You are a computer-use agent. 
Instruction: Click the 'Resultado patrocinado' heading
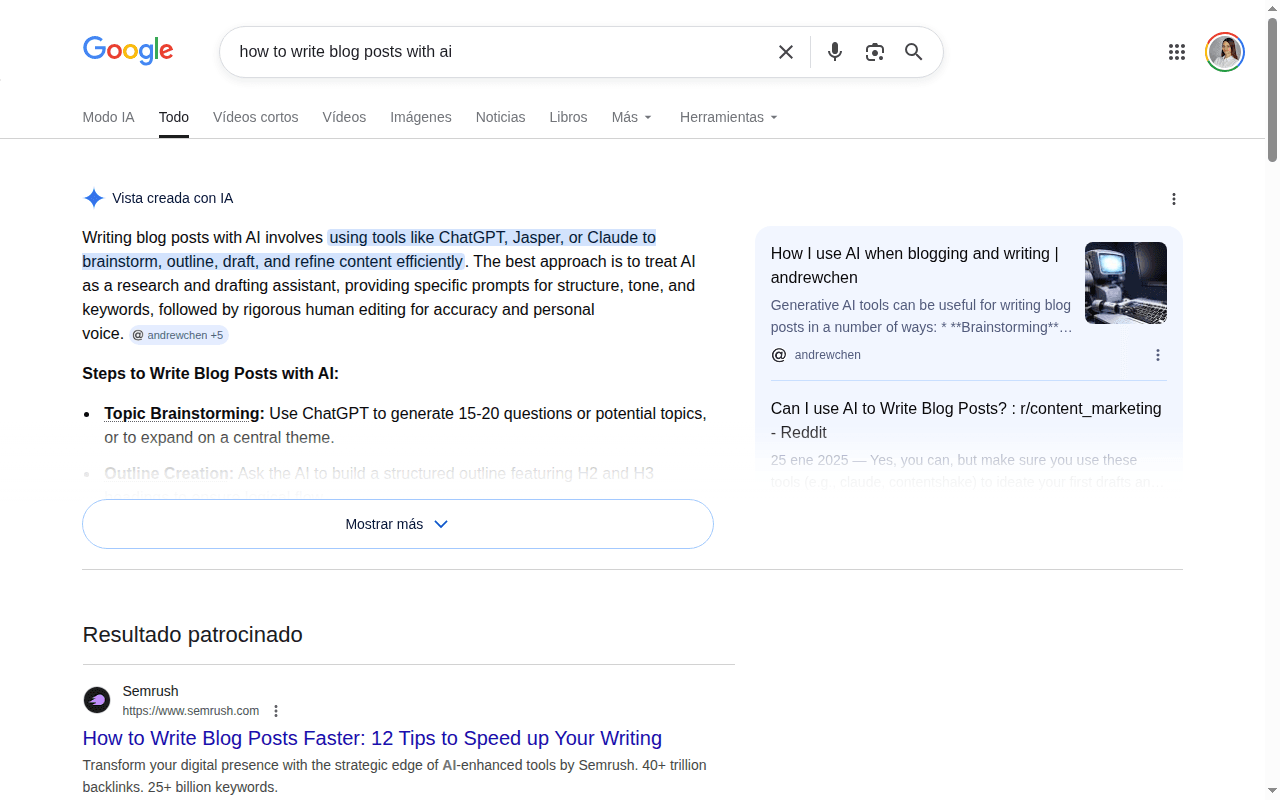tap(193, 634)
